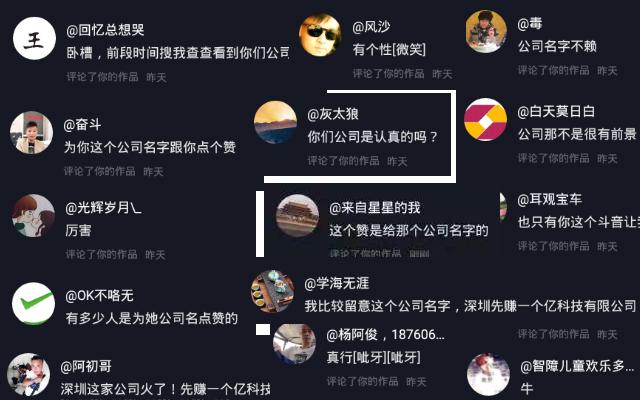Tap the pink-yellow logo avatar of @白天莫日白
The height and width of the screenshot is (400, 640).
(x=485, y=119)
